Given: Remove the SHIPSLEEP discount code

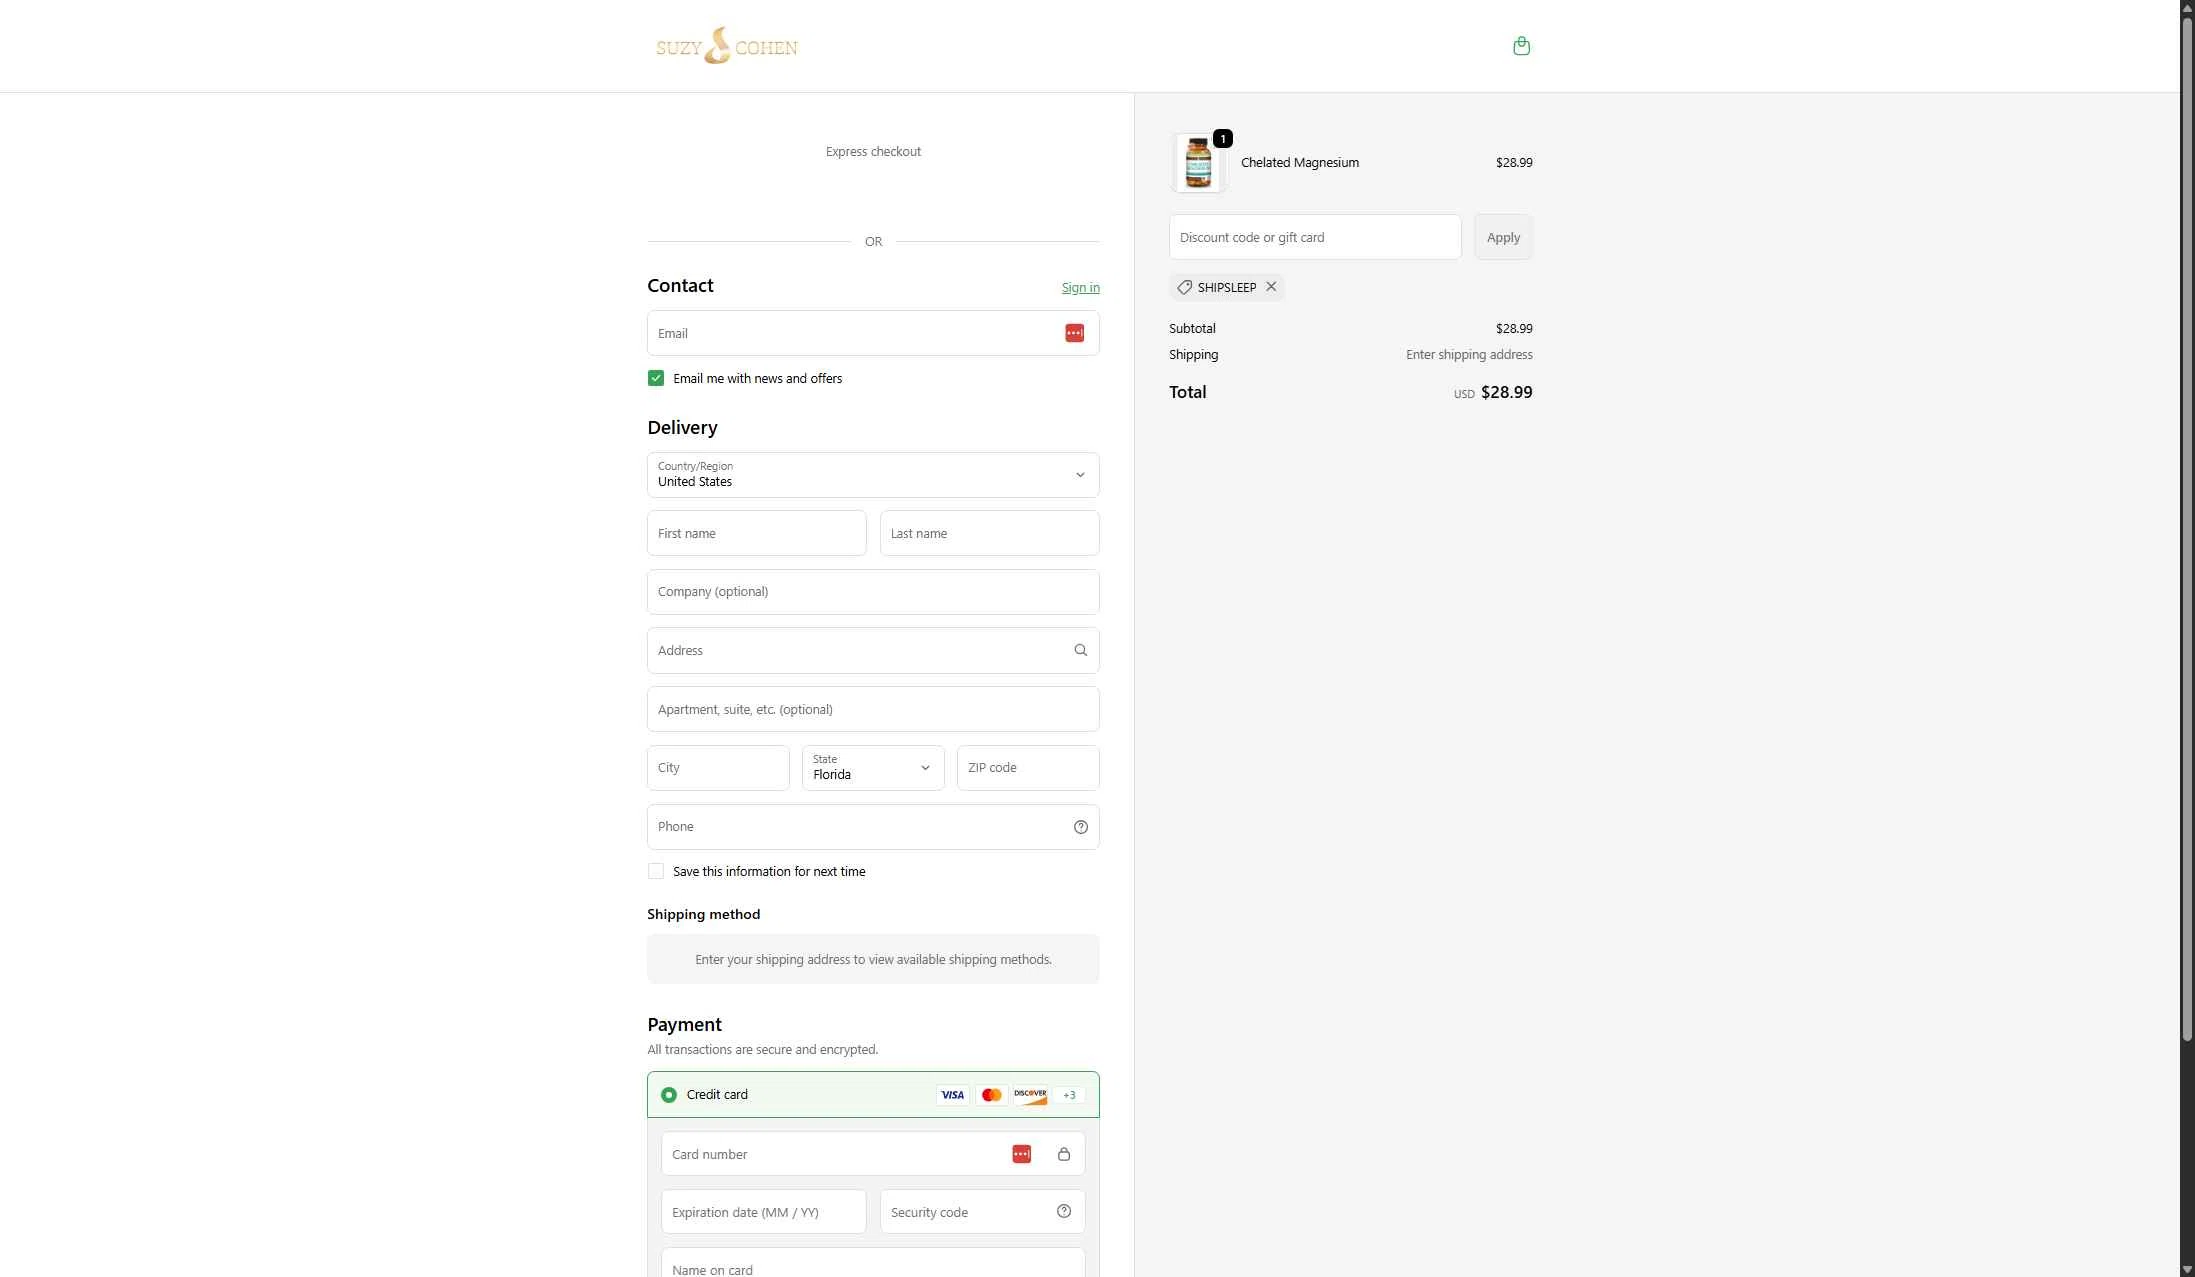Looking at the screenshot, I should pyautogui.click(x=1271, y=287).
